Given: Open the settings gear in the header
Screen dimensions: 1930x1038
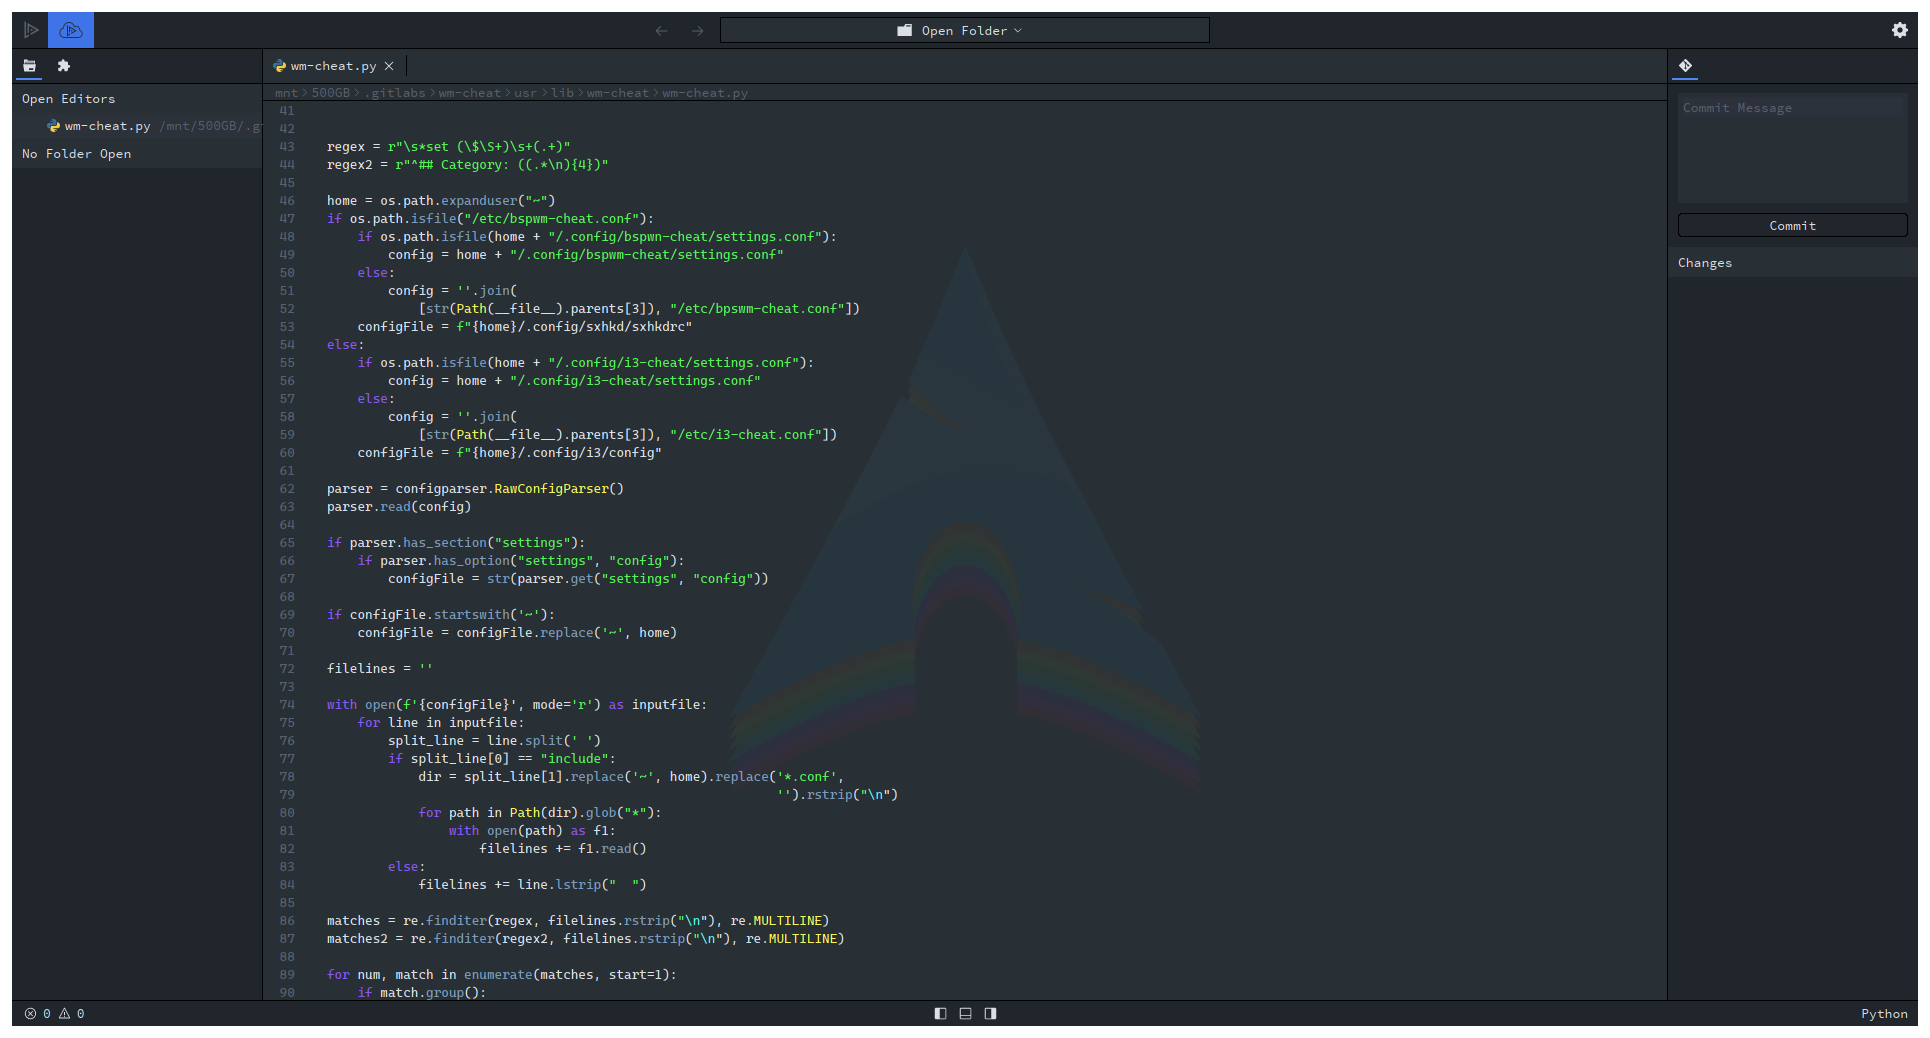Looking at the screenshot, I should [1899, 30].
